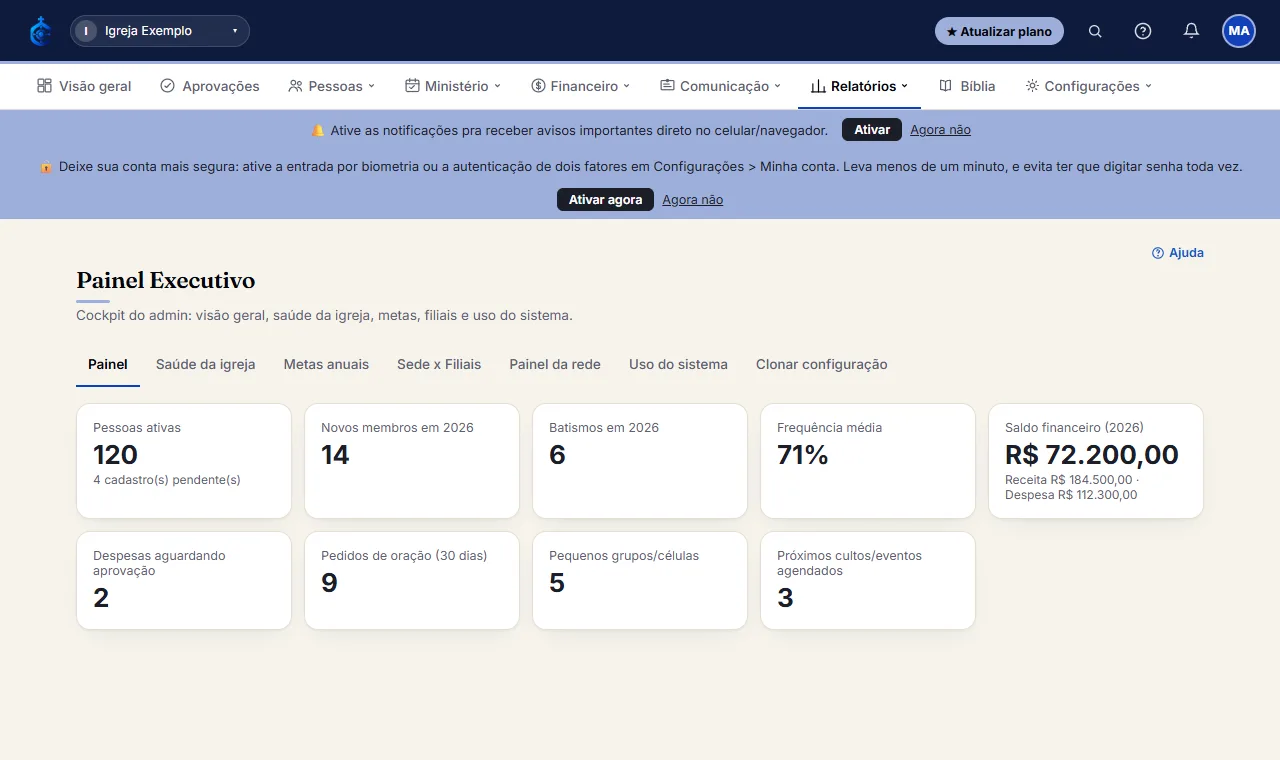Switch to the Saúde da igreja tab
This screenshot has width=1280, height=760.
(x=205, y=364)
